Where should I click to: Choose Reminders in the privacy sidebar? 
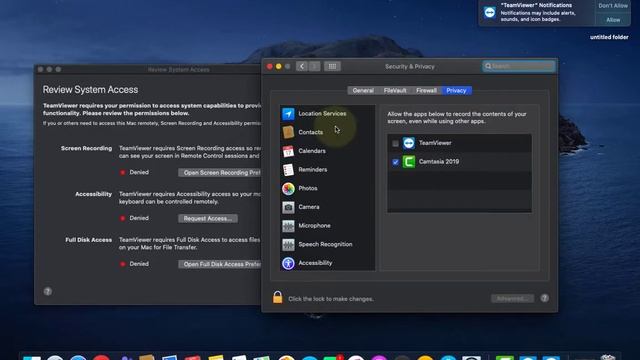(327, 169)
